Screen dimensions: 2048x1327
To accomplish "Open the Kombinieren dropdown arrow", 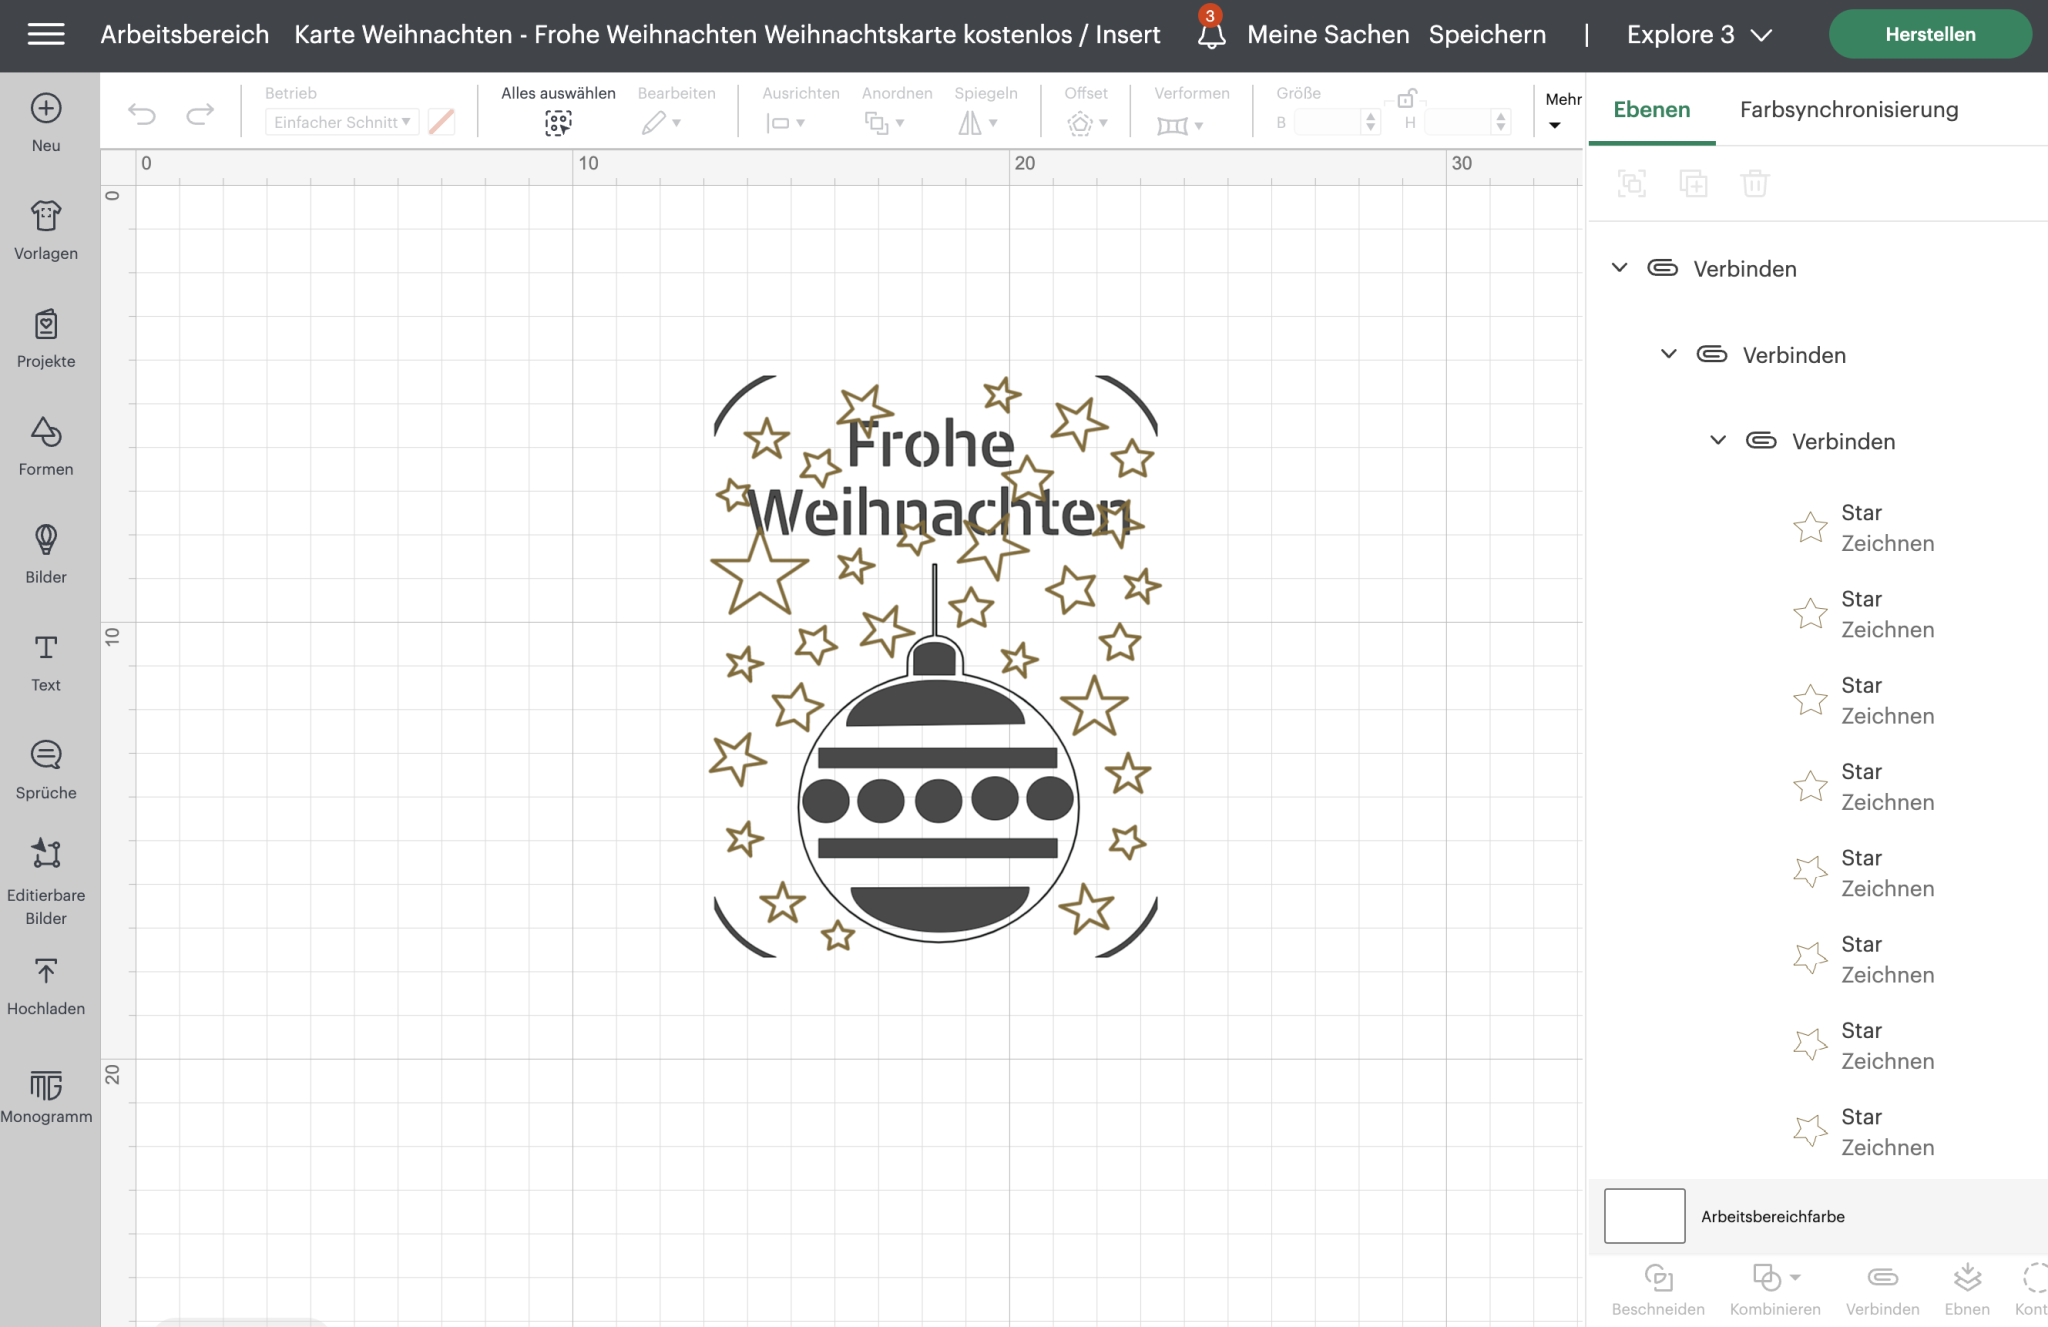I will click(1796, 1277).
